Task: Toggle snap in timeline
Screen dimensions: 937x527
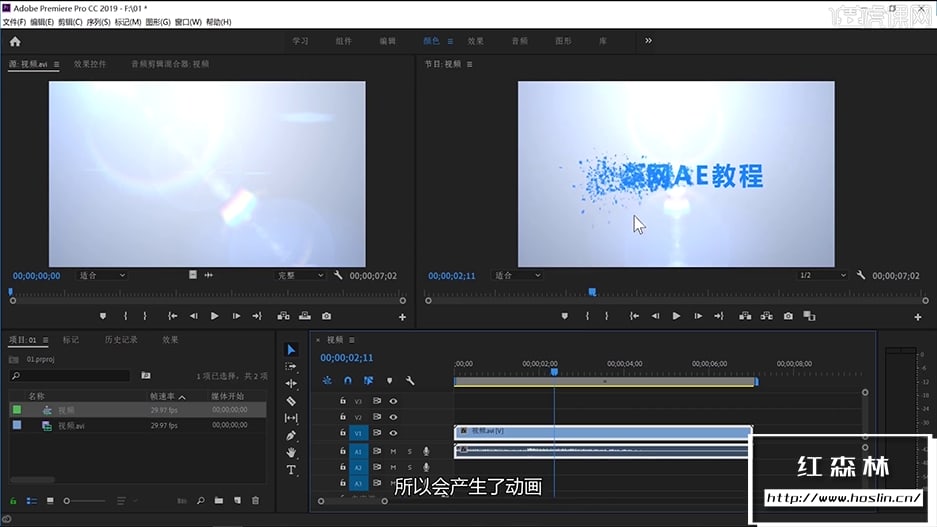Action: [x=348, y=381]
